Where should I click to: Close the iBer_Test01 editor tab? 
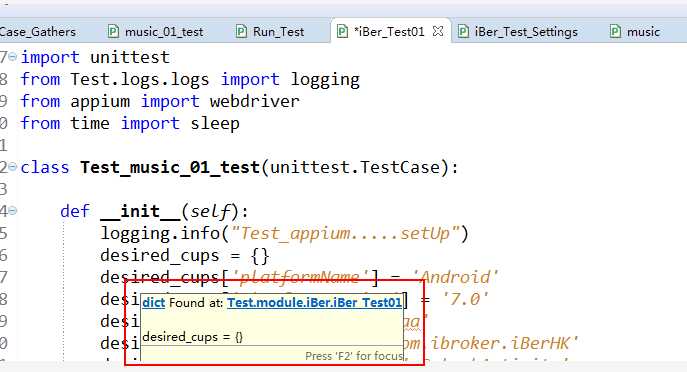[437, 31]
